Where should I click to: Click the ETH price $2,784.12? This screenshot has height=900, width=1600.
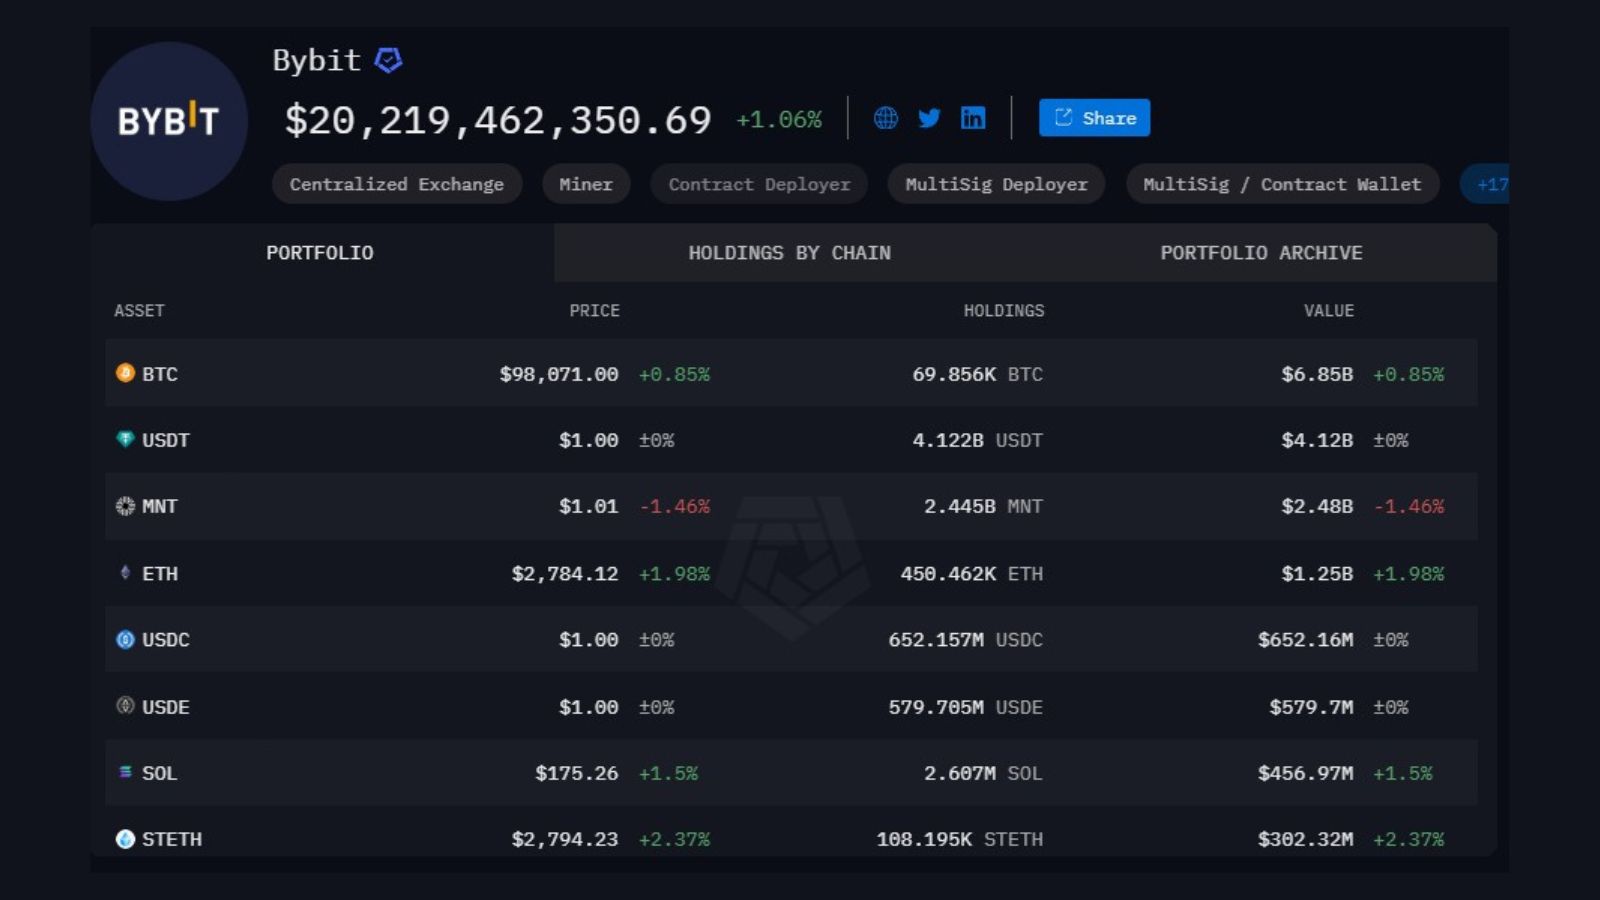[565, 574]
